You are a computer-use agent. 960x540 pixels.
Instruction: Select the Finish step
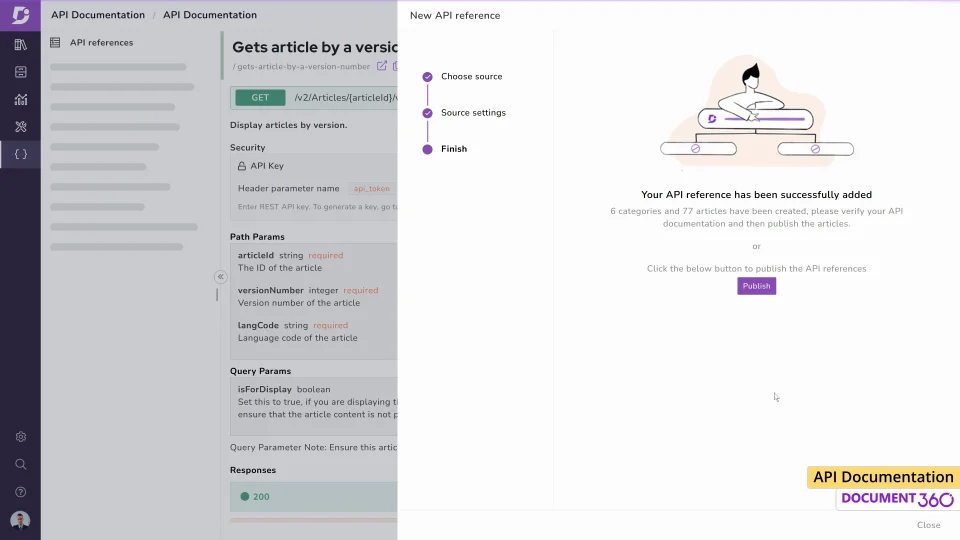coord(454,149)
